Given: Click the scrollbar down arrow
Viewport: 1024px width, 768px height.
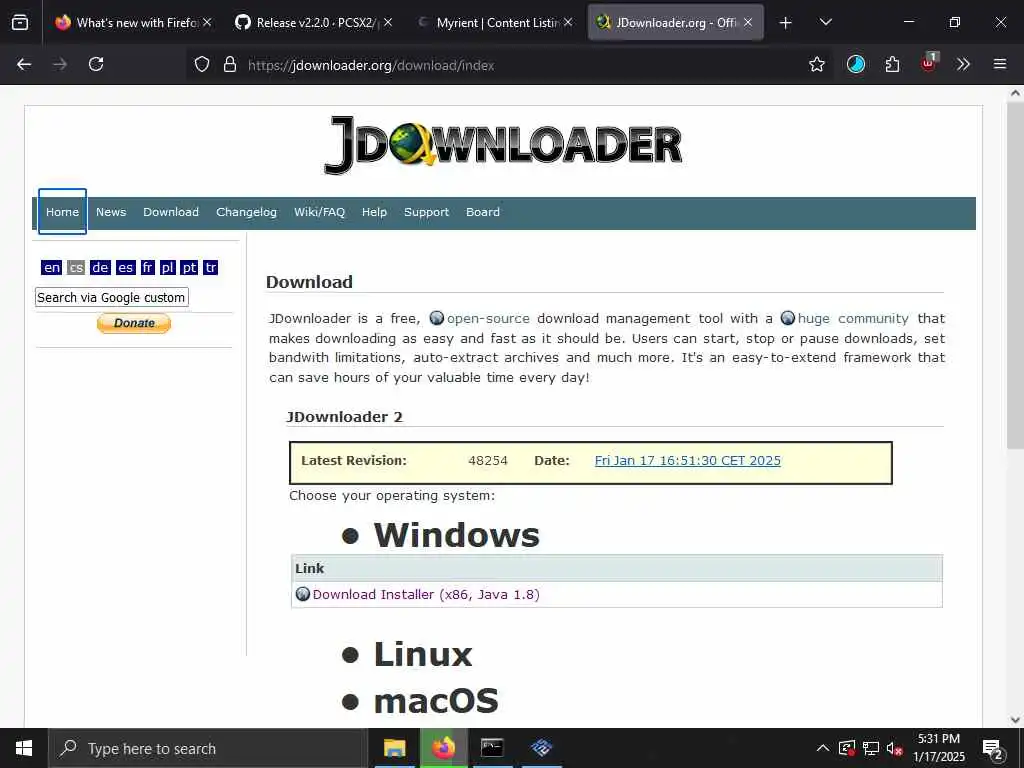Looking at the screenshot, I should [x=1015, y=720].
